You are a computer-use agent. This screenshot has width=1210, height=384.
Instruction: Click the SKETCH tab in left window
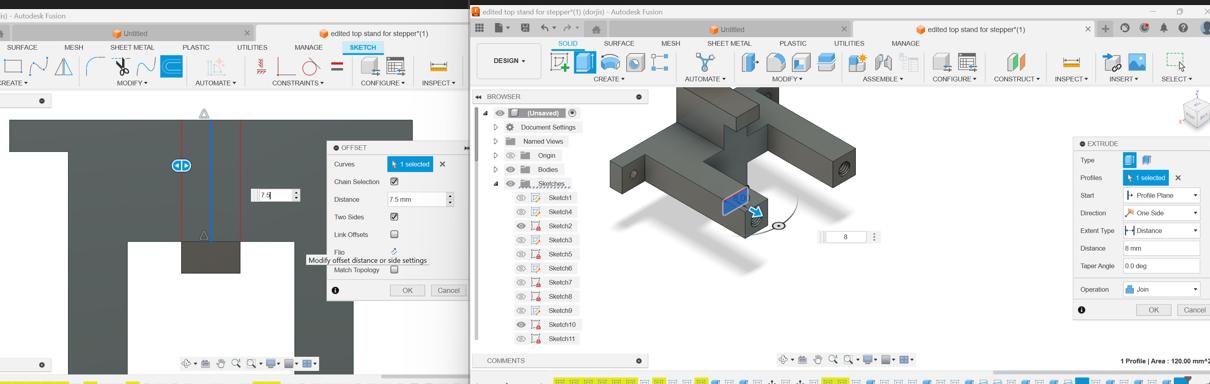363,48
